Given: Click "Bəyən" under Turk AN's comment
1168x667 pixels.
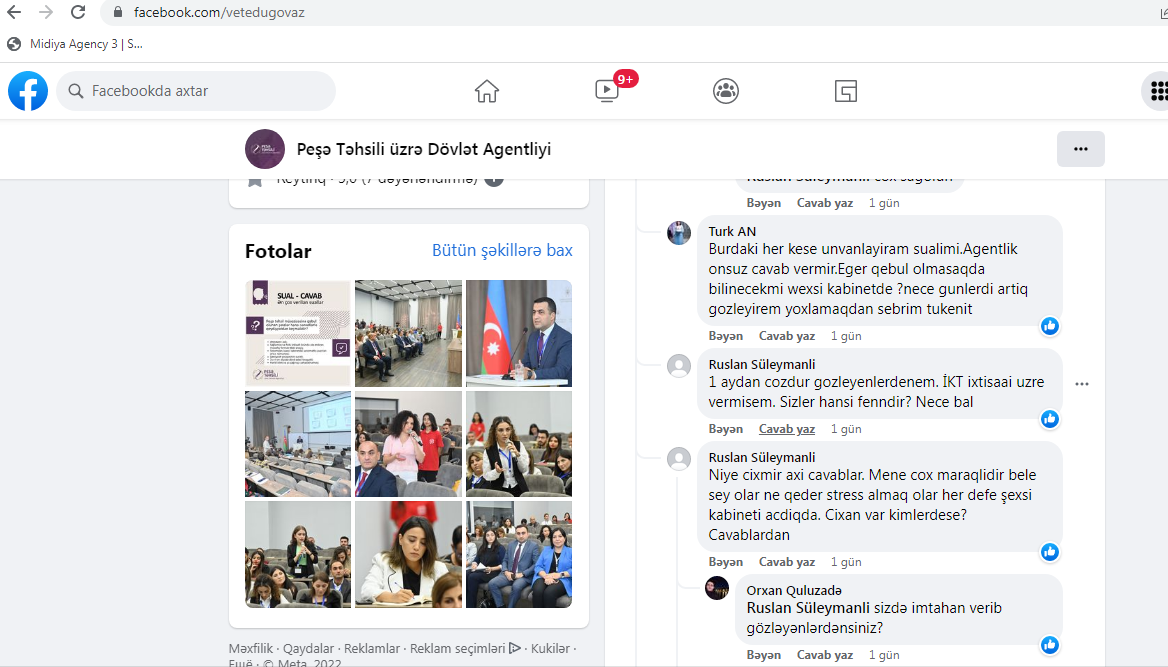Looking at the screenshot, I should [x=726, y=336].
